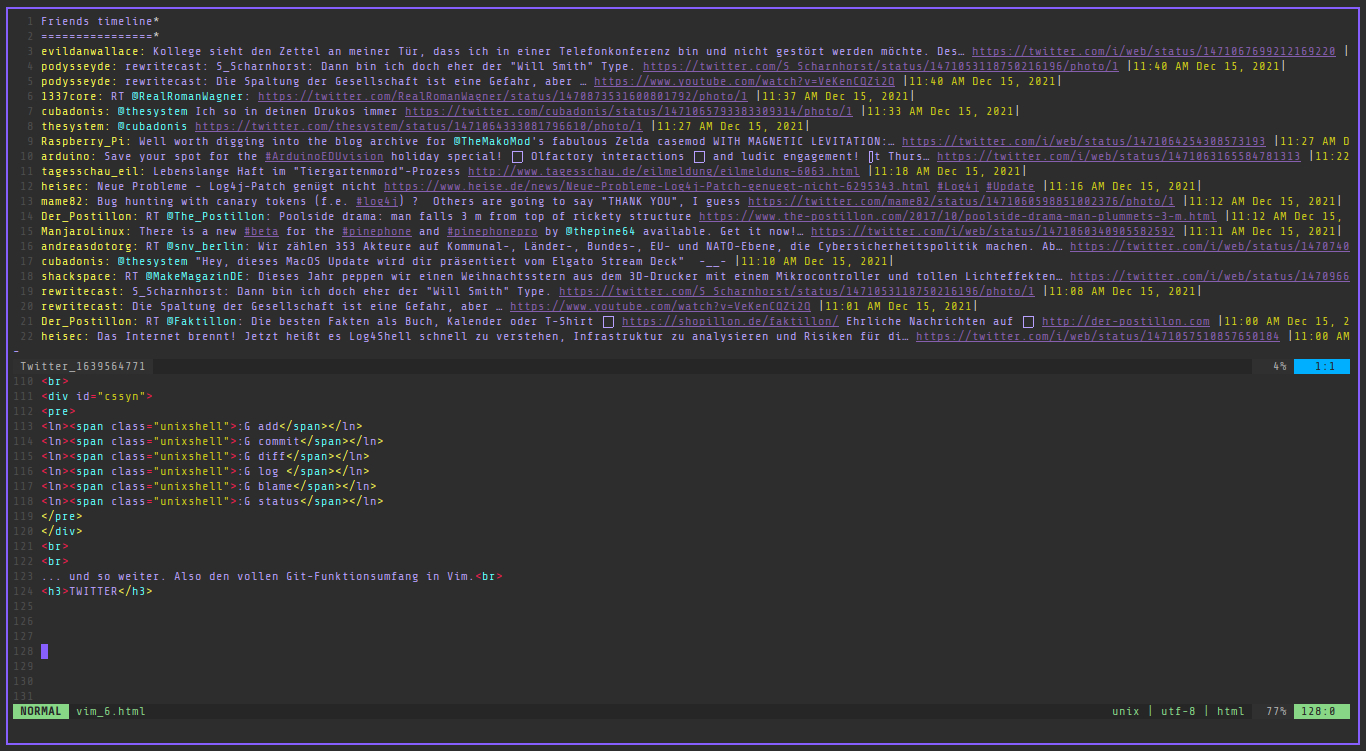Click the '11:37 AM Dec 15, 2021' timestamp
Screen dimensions: 1366x751
click(x=835, y=96)
